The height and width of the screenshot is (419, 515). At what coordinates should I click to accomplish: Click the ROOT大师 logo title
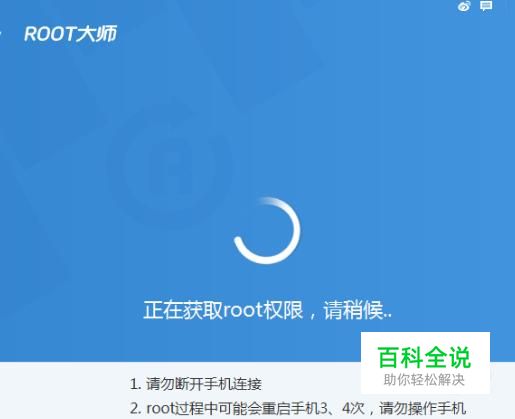[x=70, y=34]
